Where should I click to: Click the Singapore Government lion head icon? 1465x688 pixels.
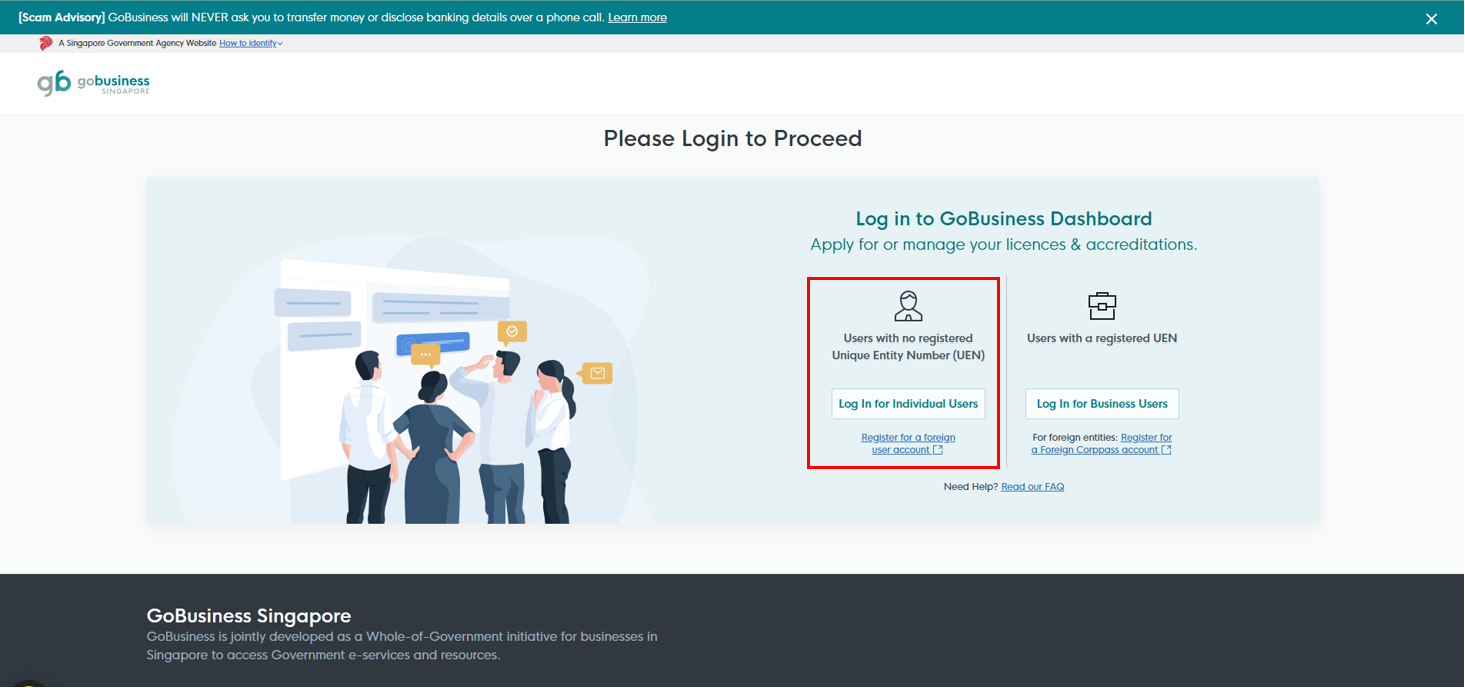[x=46, y=43]
